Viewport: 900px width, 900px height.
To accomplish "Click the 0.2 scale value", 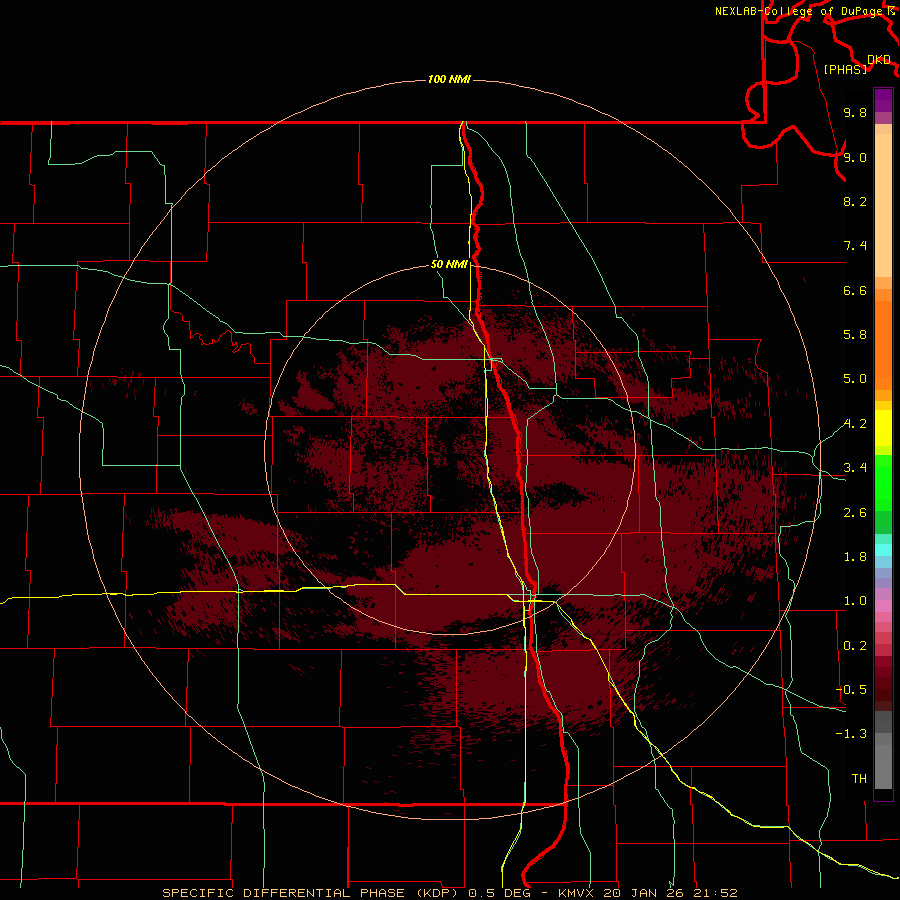I will [855, 646].
